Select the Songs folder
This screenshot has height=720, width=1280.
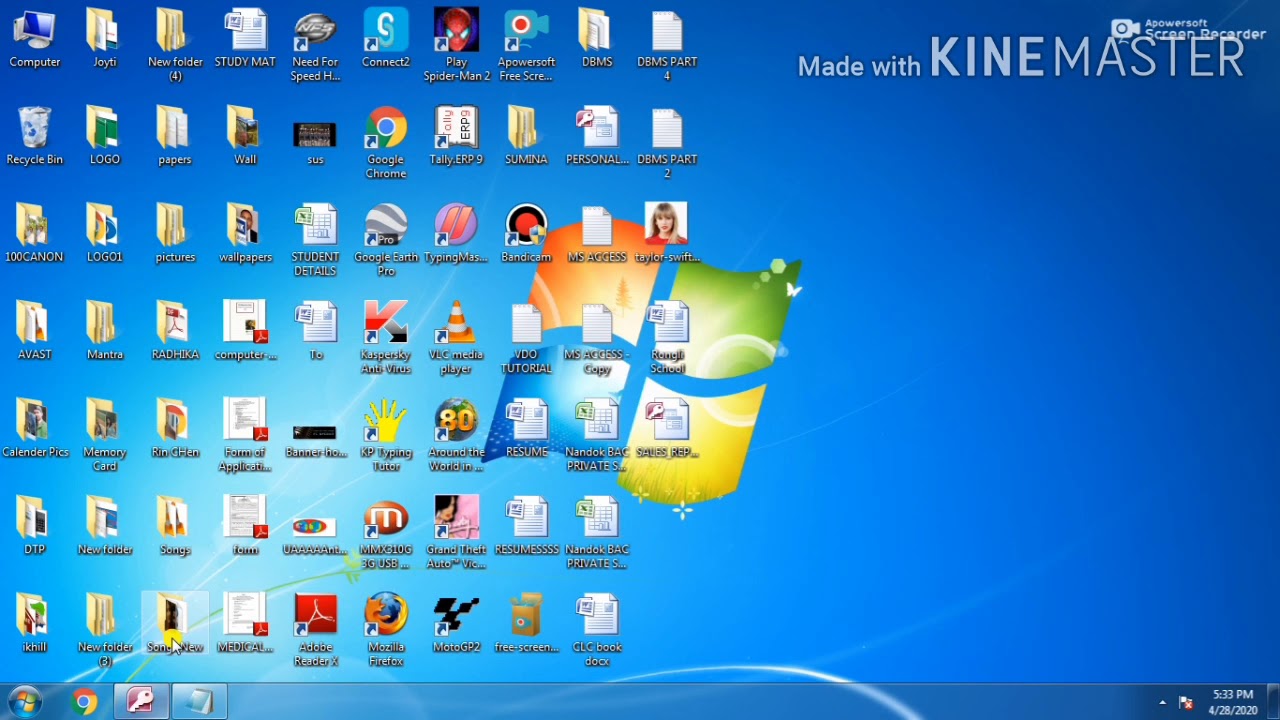[x=175, y=526]
